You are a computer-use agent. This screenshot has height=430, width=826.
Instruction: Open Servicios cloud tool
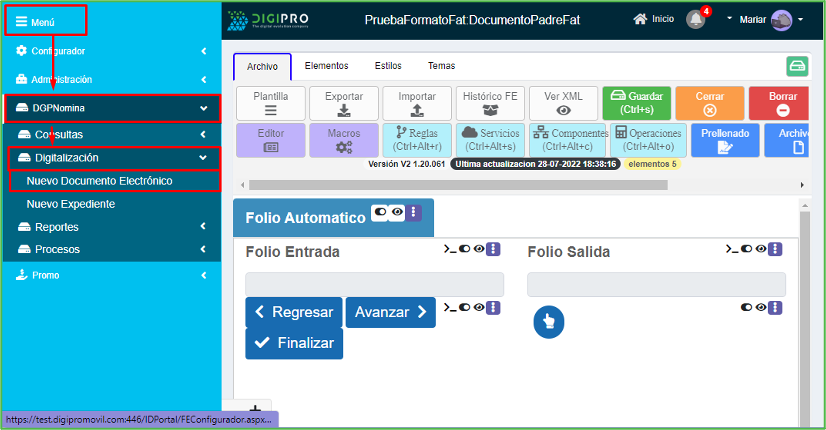pos(490,140)
